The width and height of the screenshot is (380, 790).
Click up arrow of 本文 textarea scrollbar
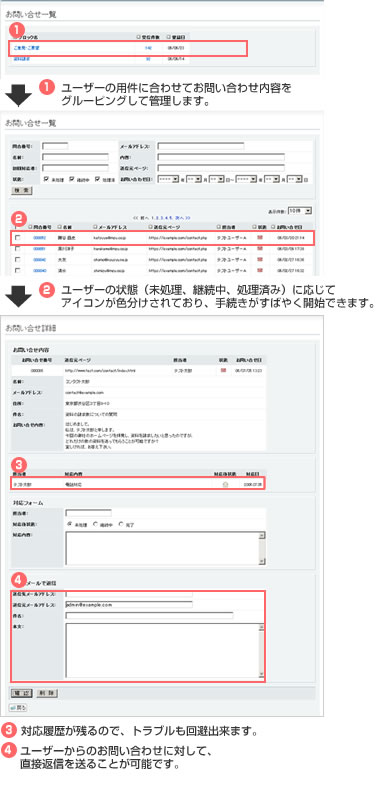261,627
